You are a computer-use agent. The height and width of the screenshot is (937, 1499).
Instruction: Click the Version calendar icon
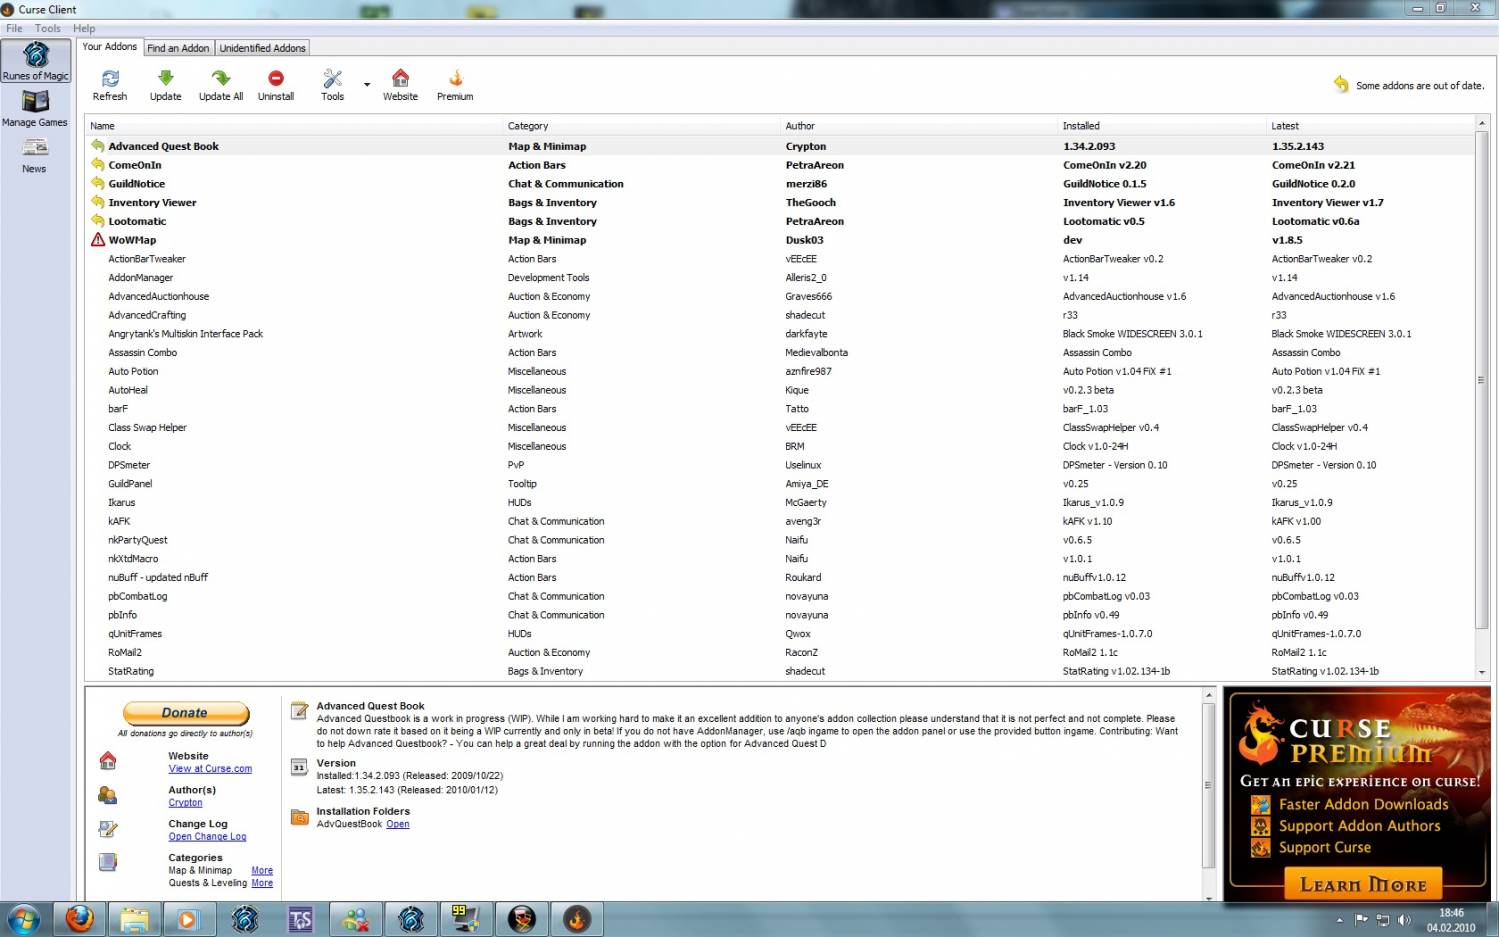[x=299, y=767]
